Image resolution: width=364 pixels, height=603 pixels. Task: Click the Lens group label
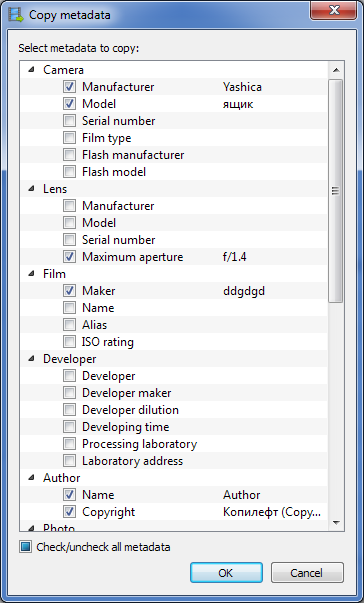click(55, 188)
